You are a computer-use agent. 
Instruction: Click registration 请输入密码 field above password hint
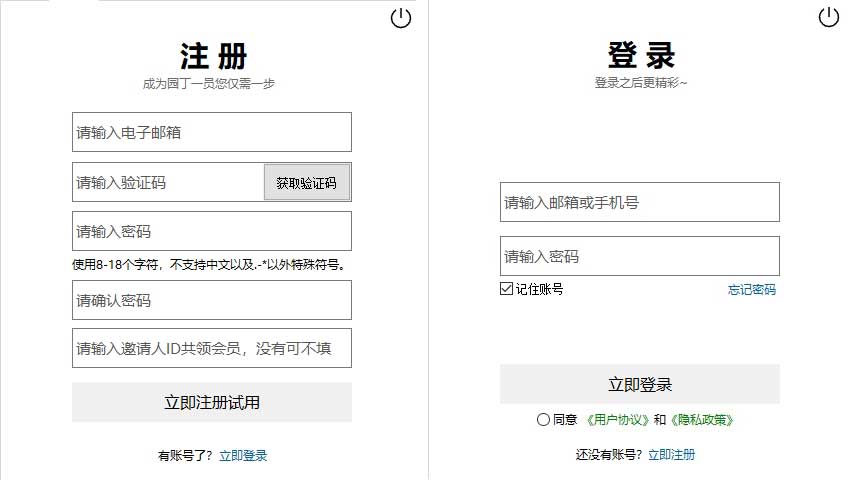pyautogui.click(x=212, y=231)
